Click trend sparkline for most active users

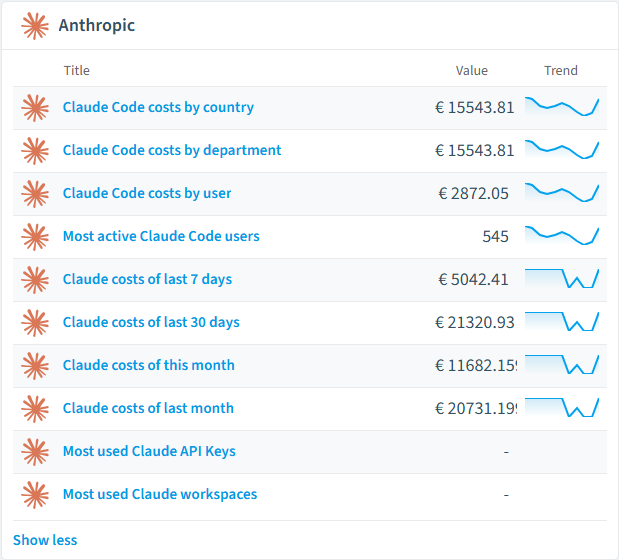[562, 236]
